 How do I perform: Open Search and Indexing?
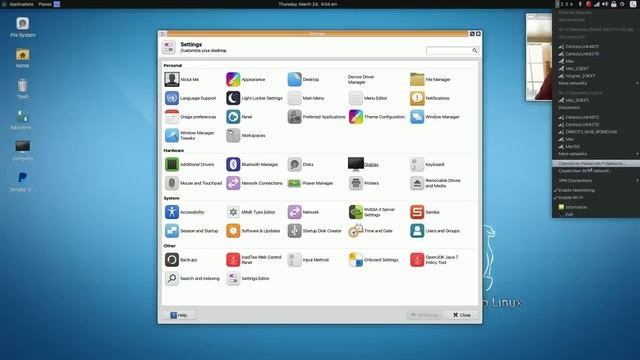pos(192,279)
